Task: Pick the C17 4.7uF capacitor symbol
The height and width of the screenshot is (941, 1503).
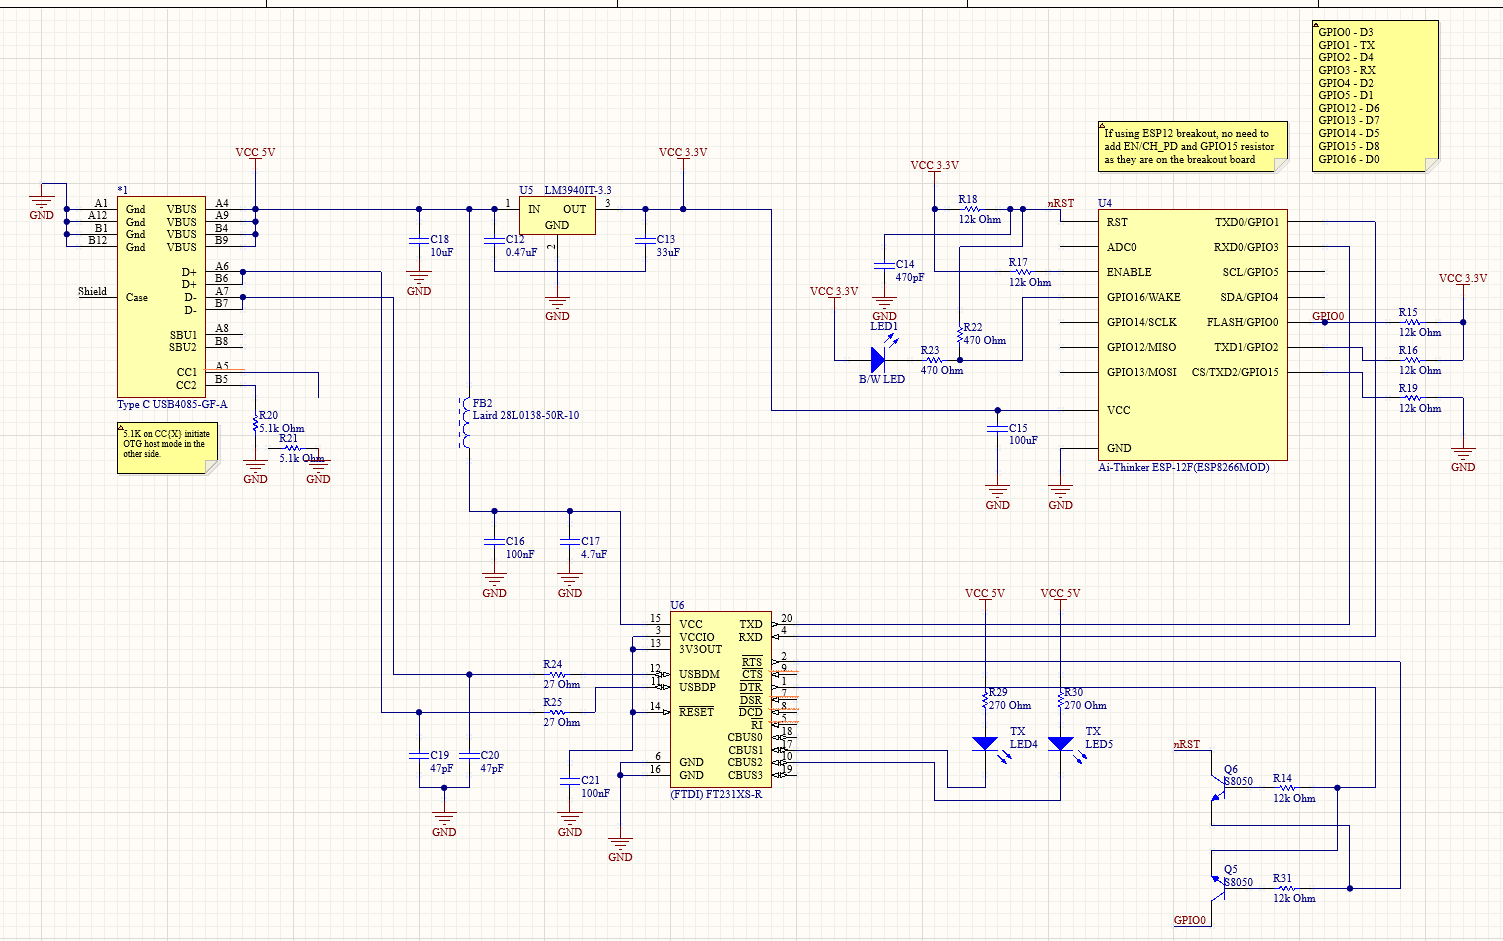Action: point(570,542)
